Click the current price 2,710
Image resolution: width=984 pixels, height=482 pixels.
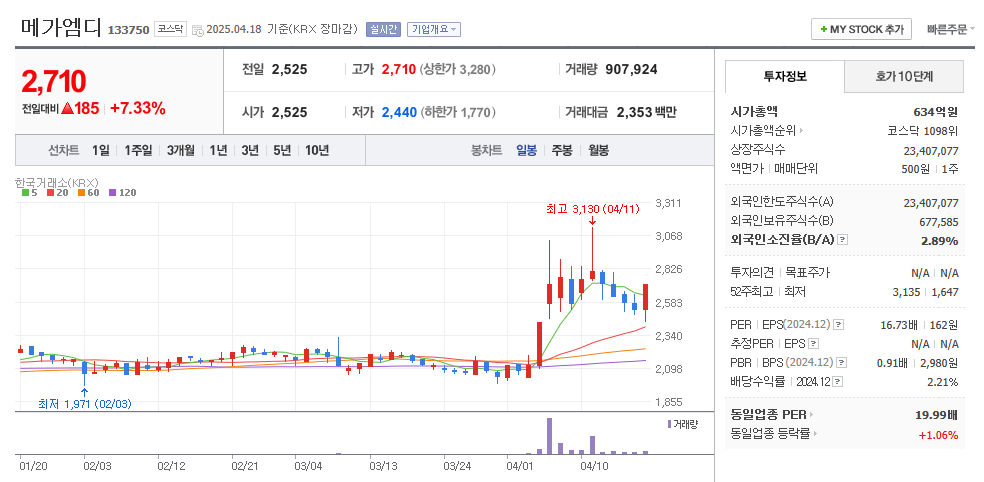[54, 82]
